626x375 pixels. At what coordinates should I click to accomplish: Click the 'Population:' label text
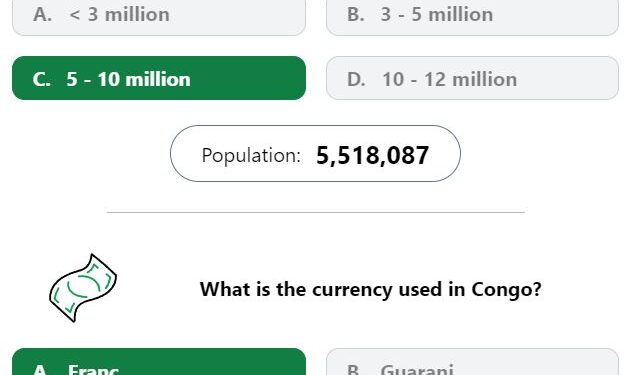tap(251, 155)
